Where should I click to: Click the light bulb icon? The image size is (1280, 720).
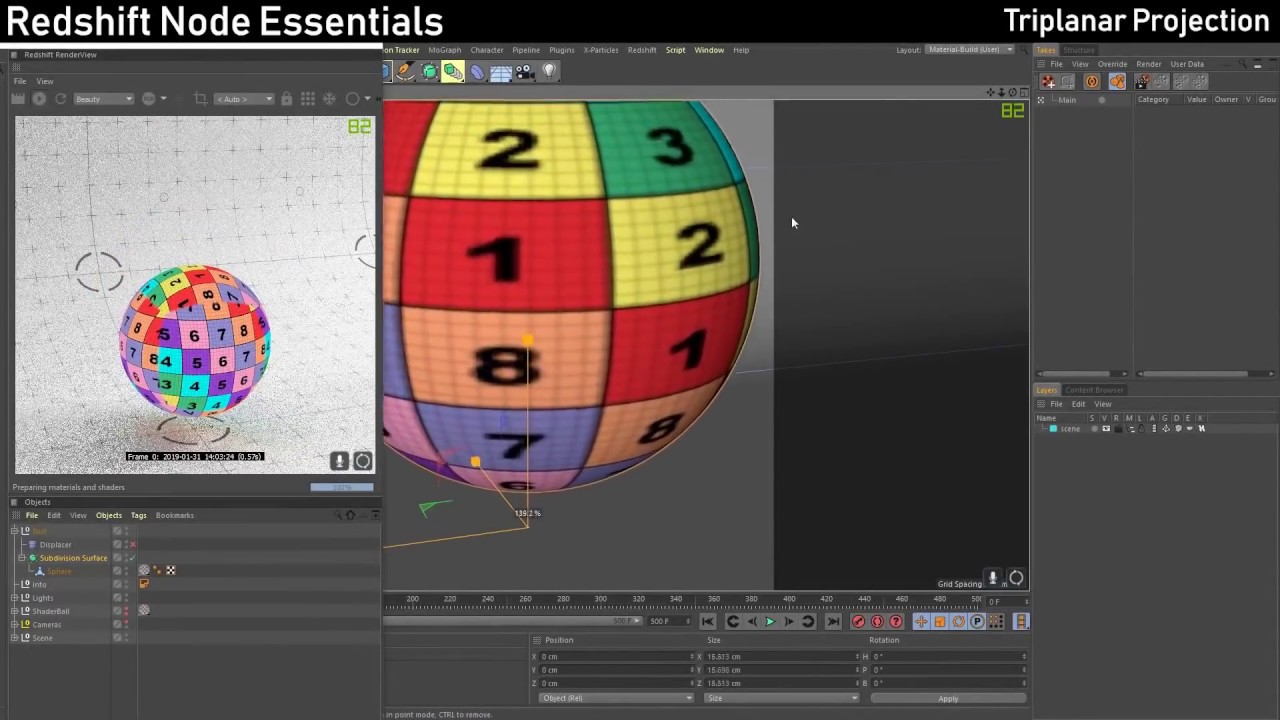549,71
